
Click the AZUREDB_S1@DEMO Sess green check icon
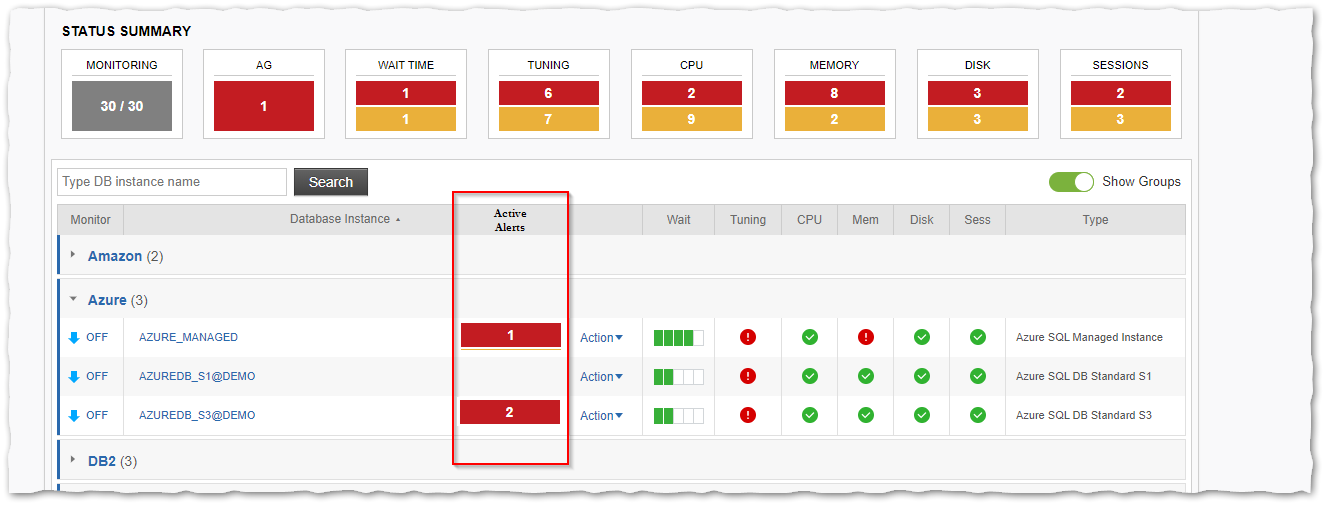coord(978,376)
